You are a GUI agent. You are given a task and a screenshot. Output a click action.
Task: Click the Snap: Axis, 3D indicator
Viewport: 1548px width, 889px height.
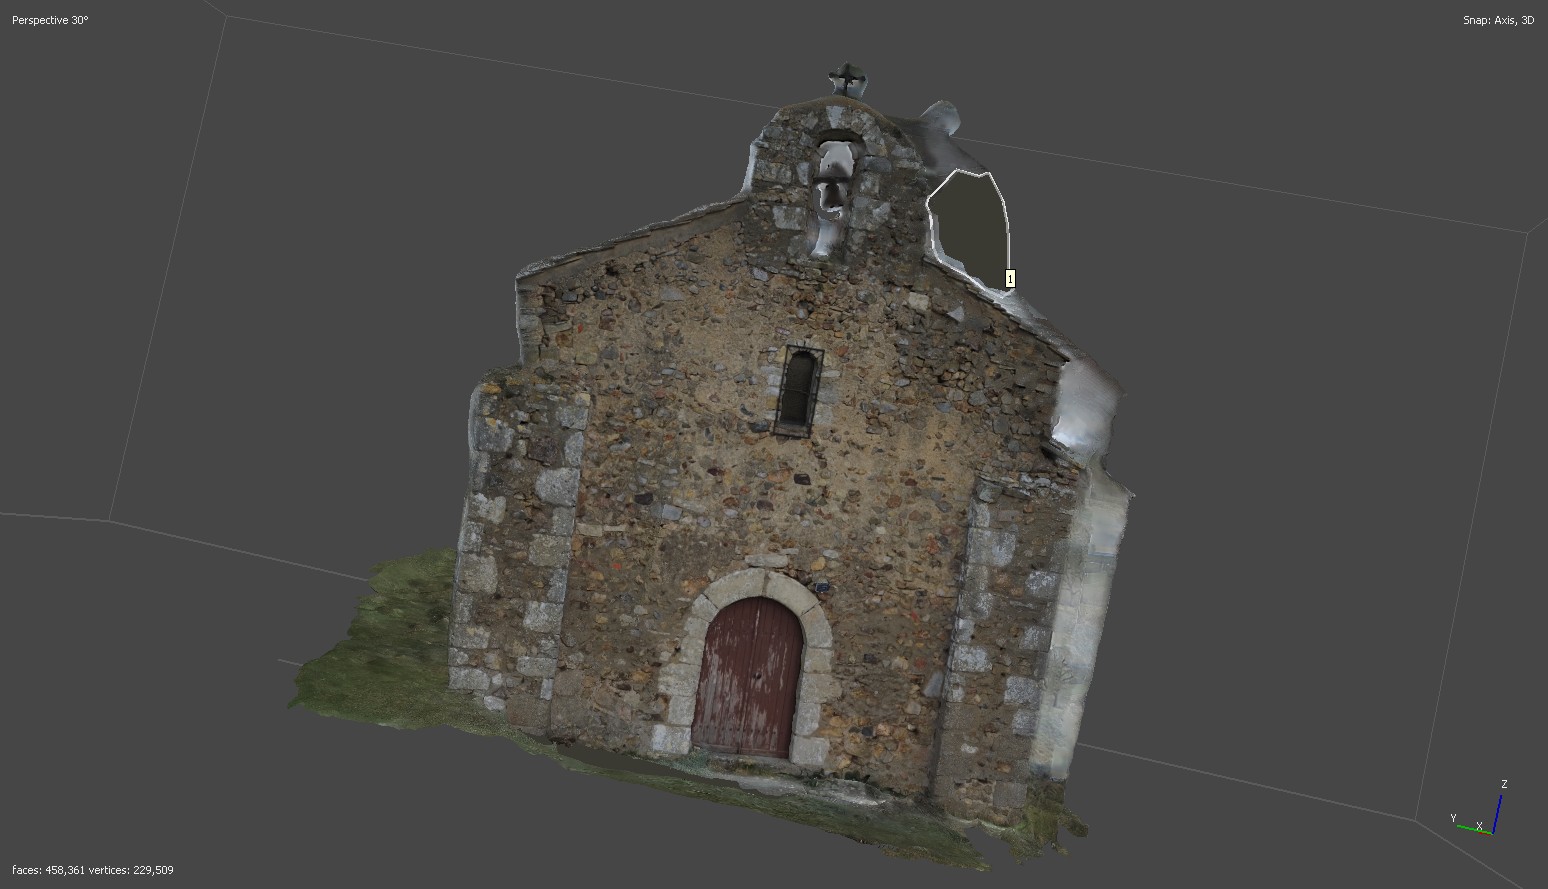(1497, 20)
